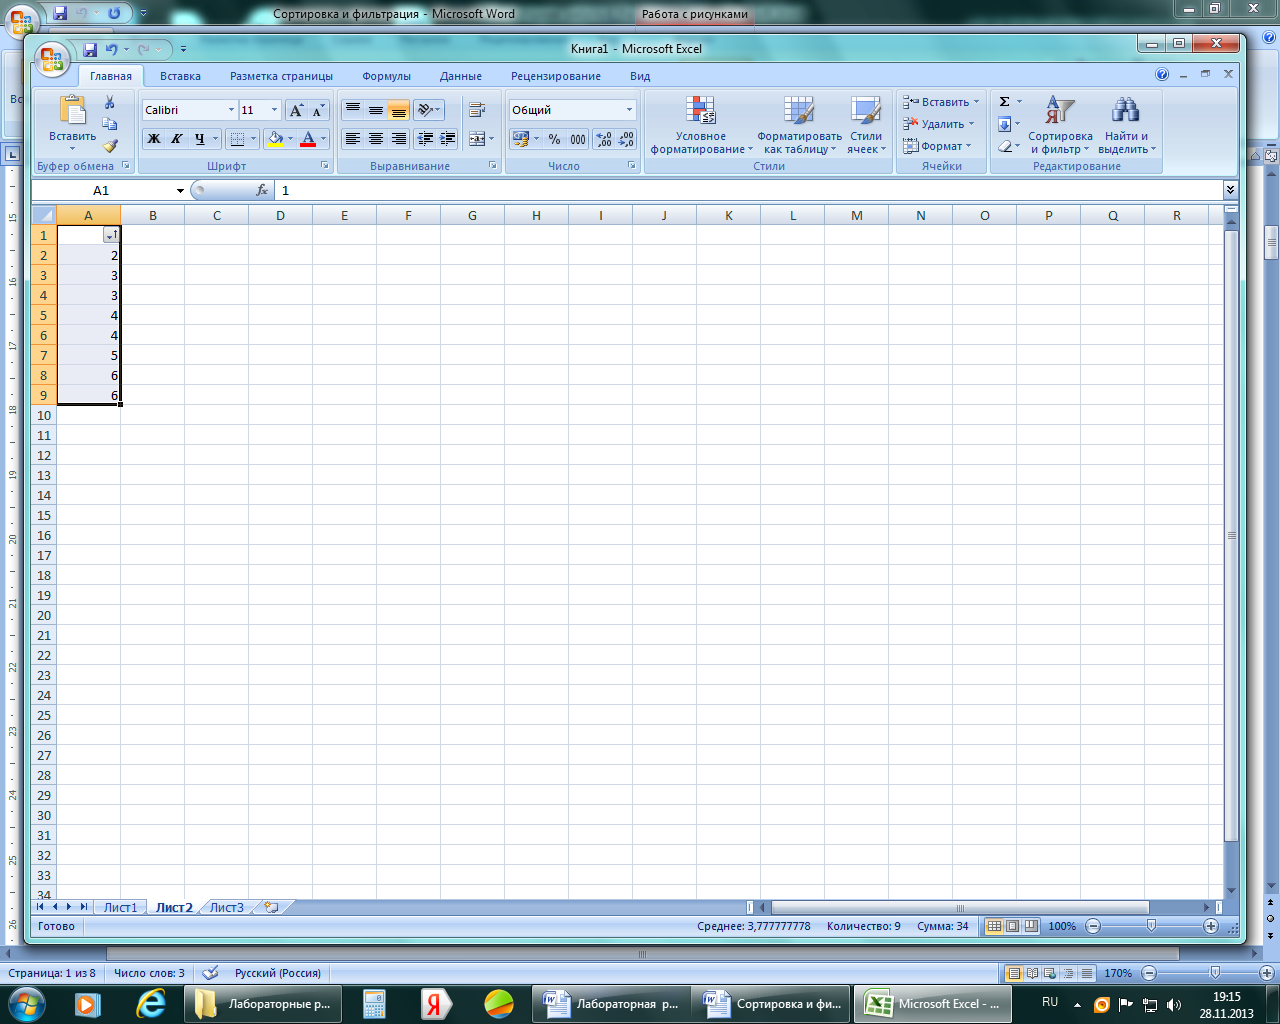Open Conditional Formatting menu
The image size is (1280, 1024).
701,125
